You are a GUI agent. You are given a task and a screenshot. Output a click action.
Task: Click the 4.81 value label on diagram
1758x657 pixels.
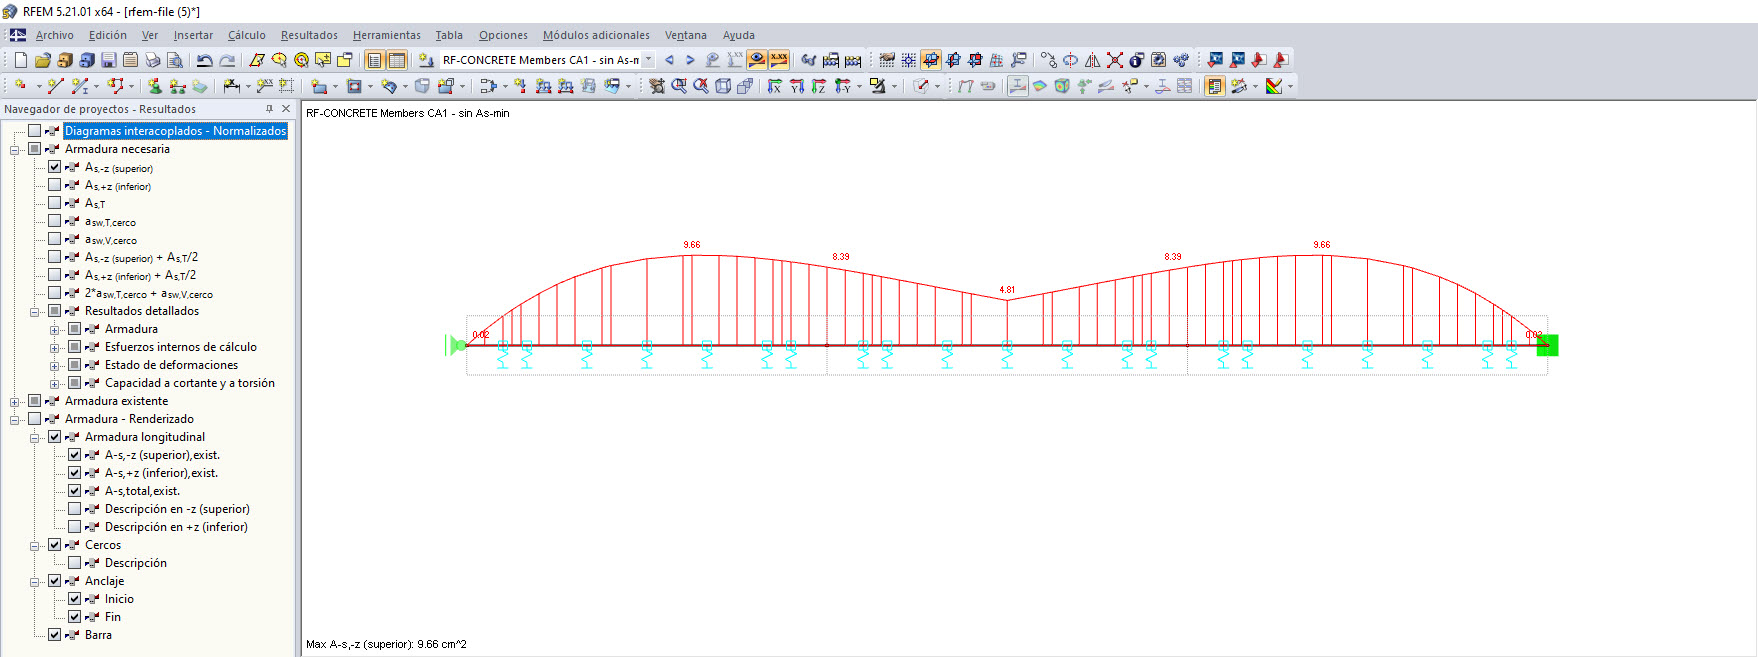point(1007,290)
